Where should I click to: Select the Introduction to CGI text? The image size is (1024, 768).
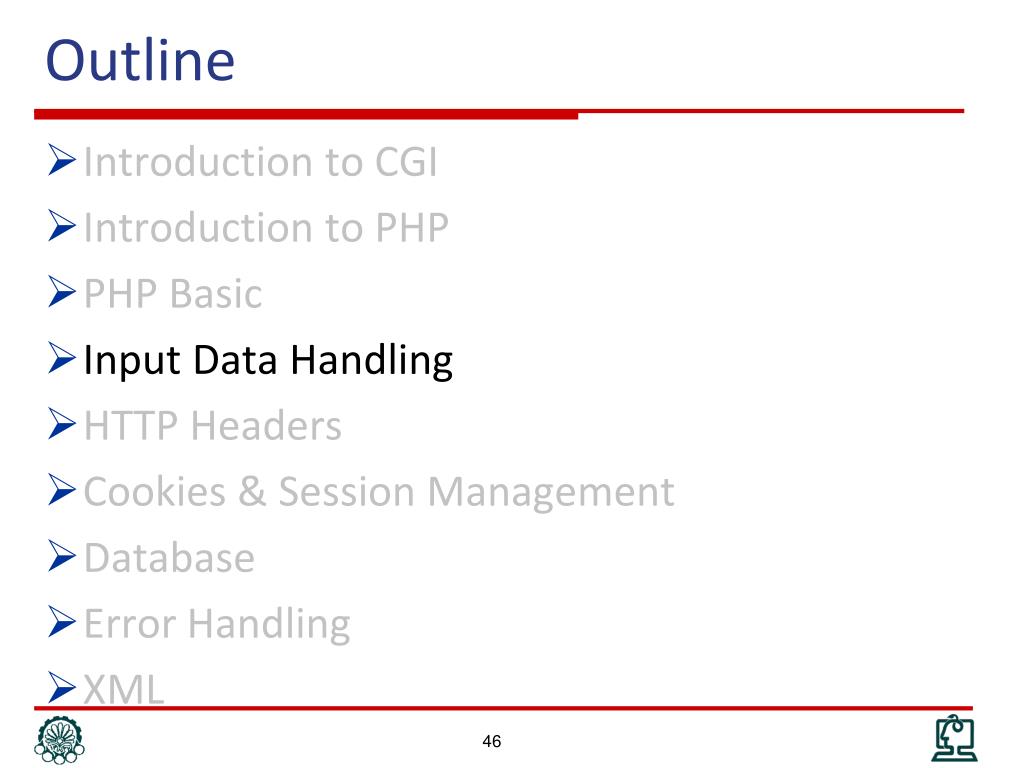pyautogui.click(x=261, y=161)
